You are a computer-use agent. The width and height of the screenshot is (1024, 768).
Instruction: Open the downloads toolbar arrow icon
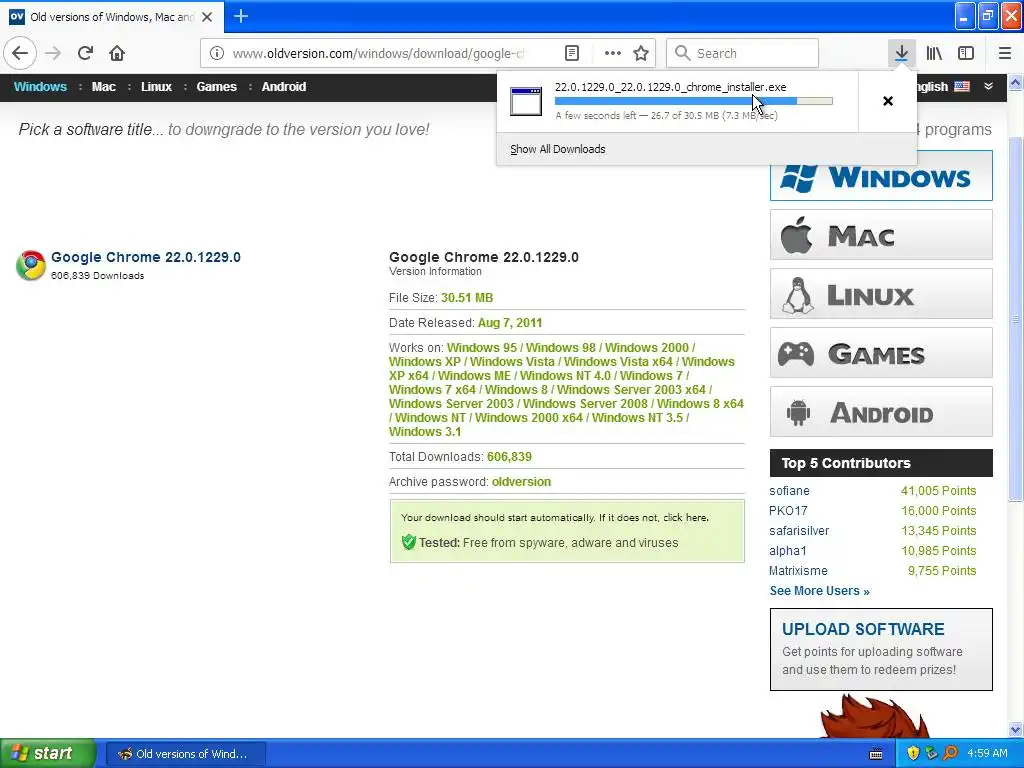coord(901,53)
